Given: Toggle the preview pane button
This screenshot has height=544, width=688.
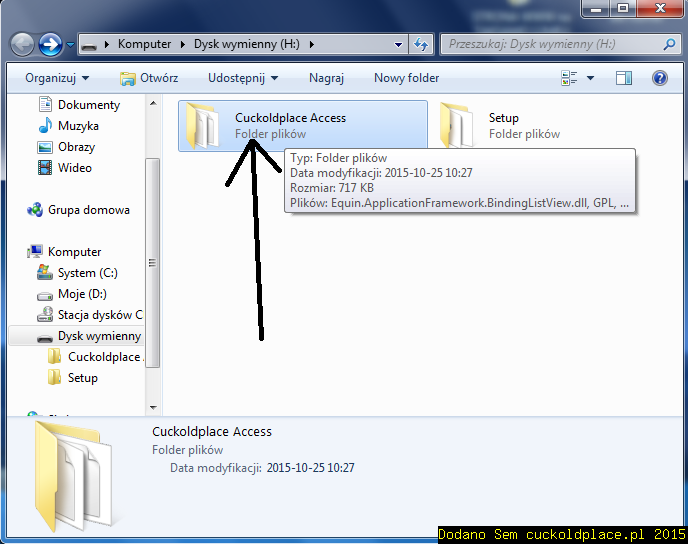Looking at the screenshot, I should [x=624, y=78].
